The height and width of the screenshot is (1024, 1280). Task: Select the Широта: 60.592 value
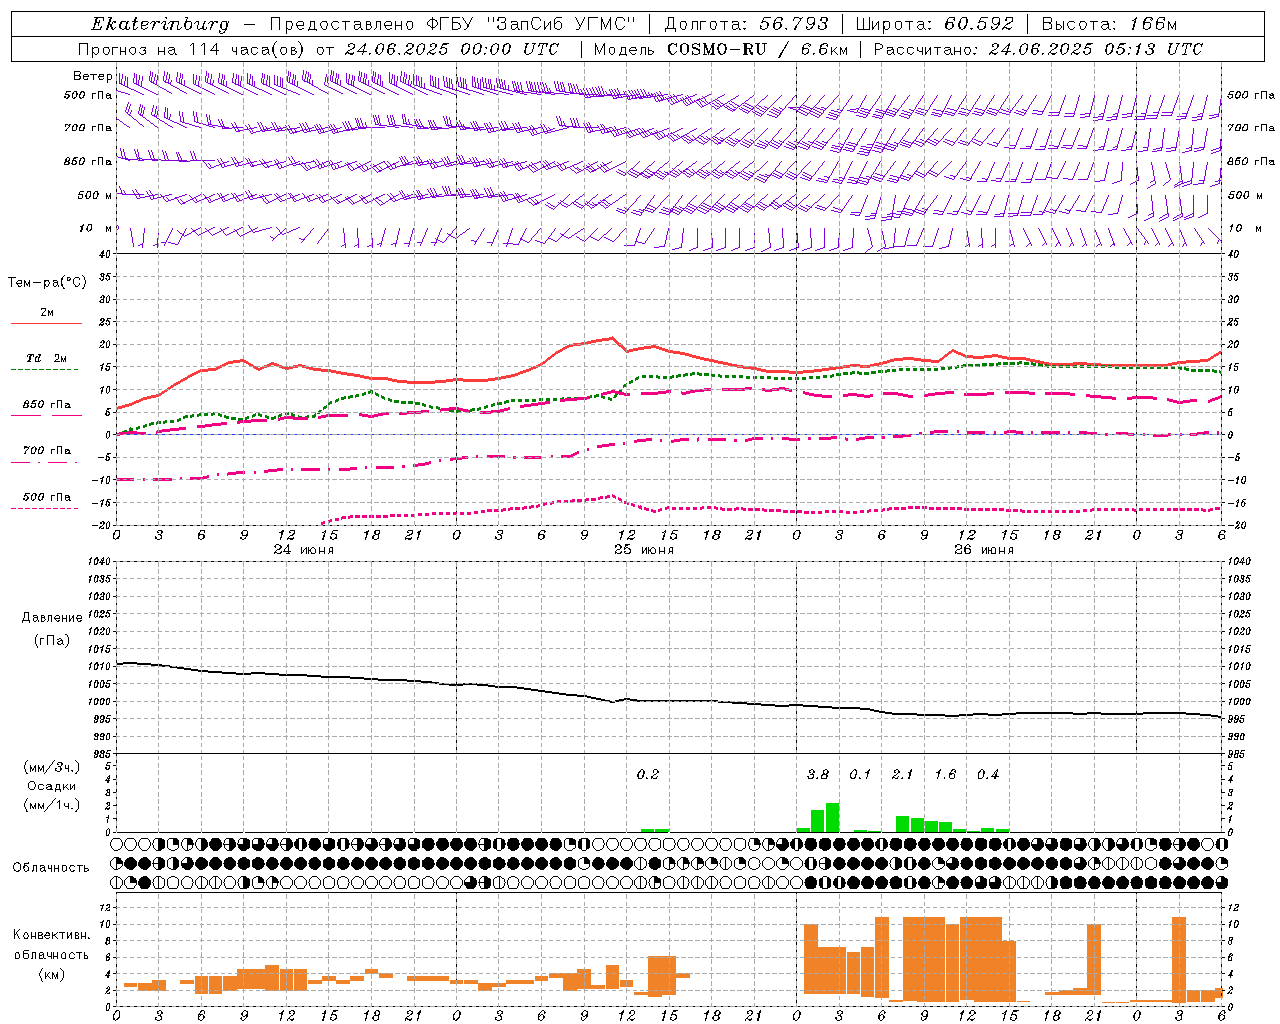(935, 24)
